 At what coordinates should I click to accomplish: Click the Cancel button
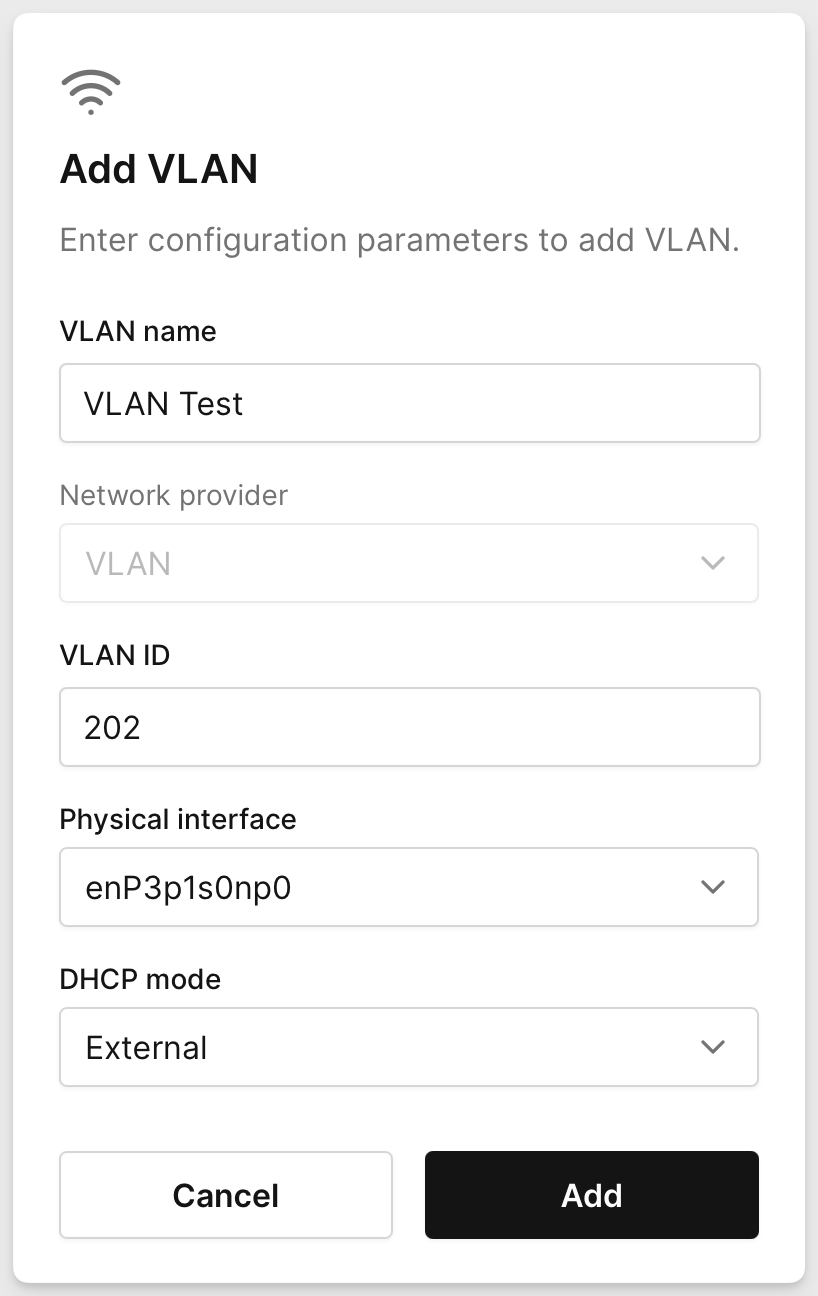[x=226, y=1195]
